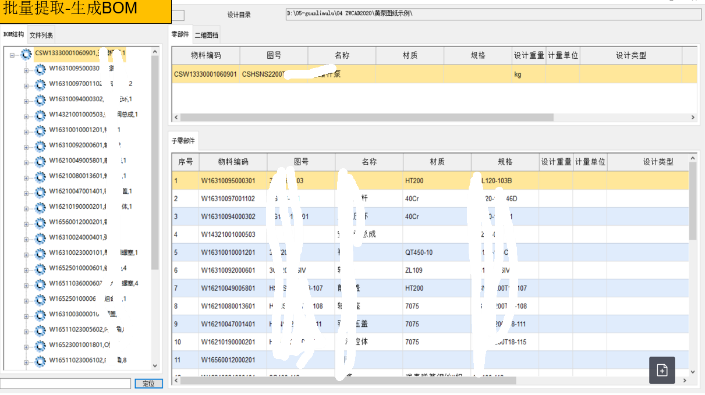
Task: Select the 子零部件 tab
Action: 183,141
